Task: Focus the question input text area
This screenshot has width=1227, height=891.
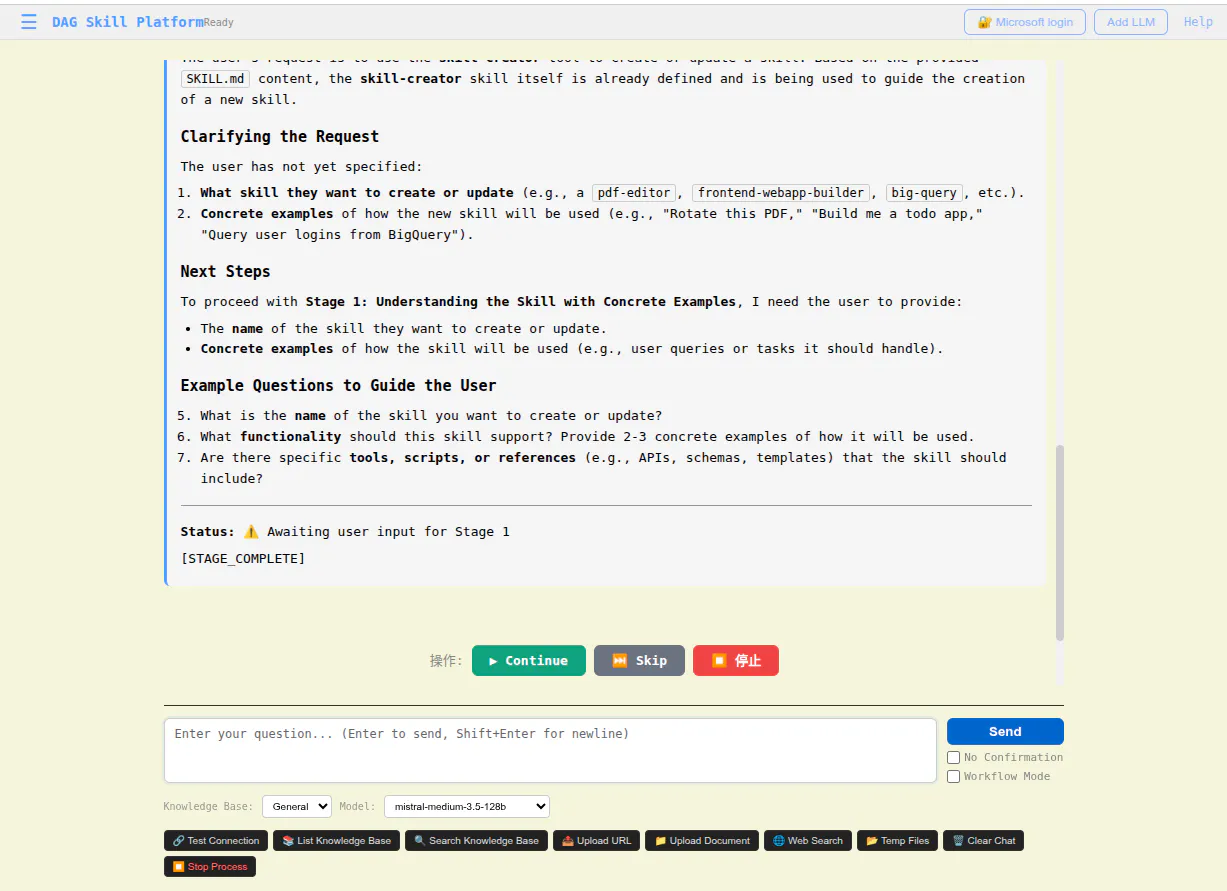Action: (x=550, y=750)
